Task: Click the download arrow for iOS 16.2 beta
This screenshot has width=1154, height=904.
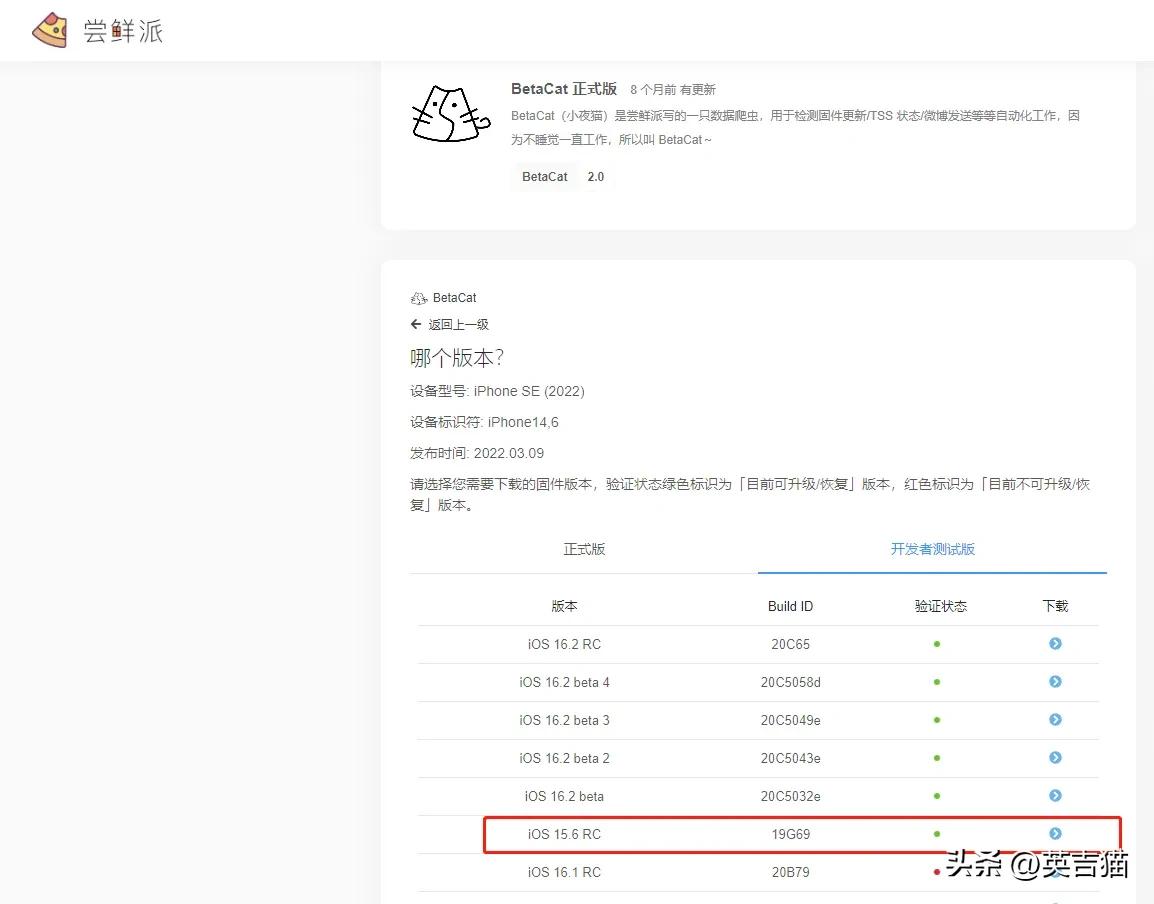Action: (x=1055, y=796)
